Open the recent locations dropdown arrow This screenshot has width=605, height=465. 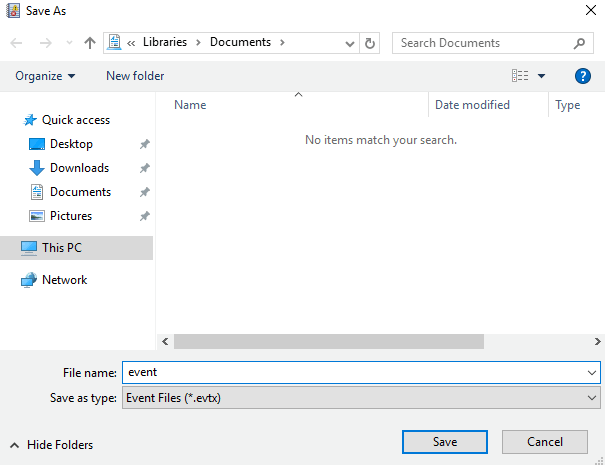pyautogui.click(x=69, y=43)
